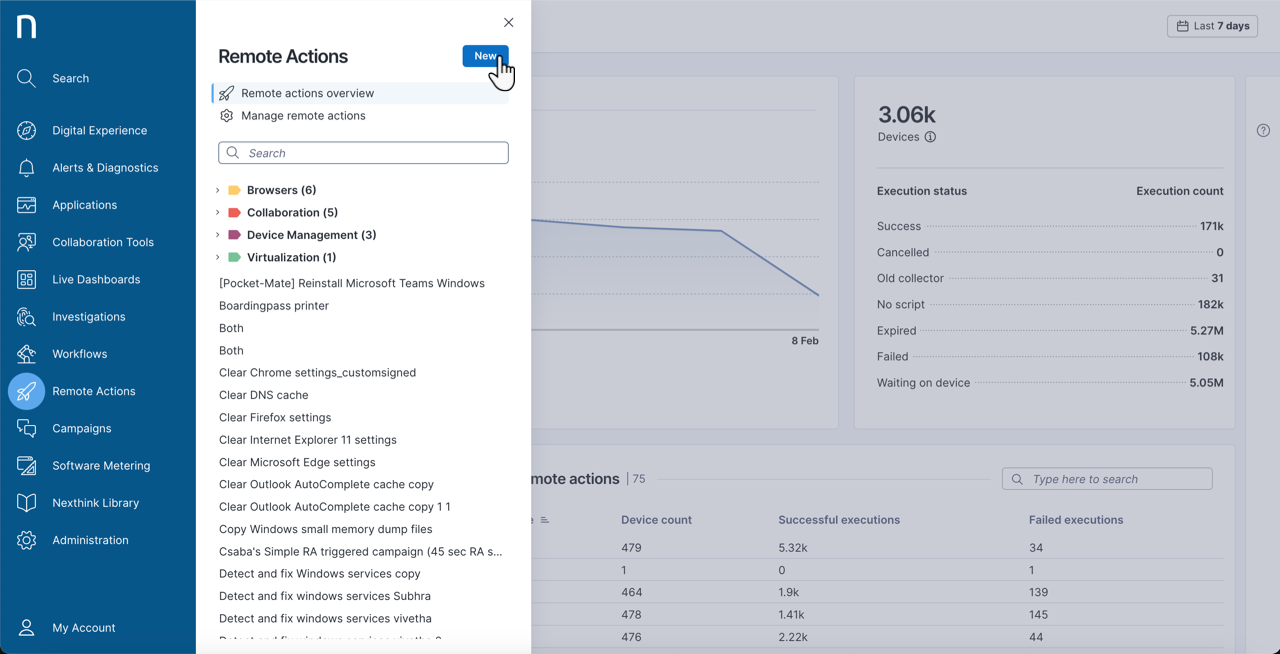The image size is (1280, 654).
Task: Open Alerts & Diagnostics
Action: [x=104, y=167]
